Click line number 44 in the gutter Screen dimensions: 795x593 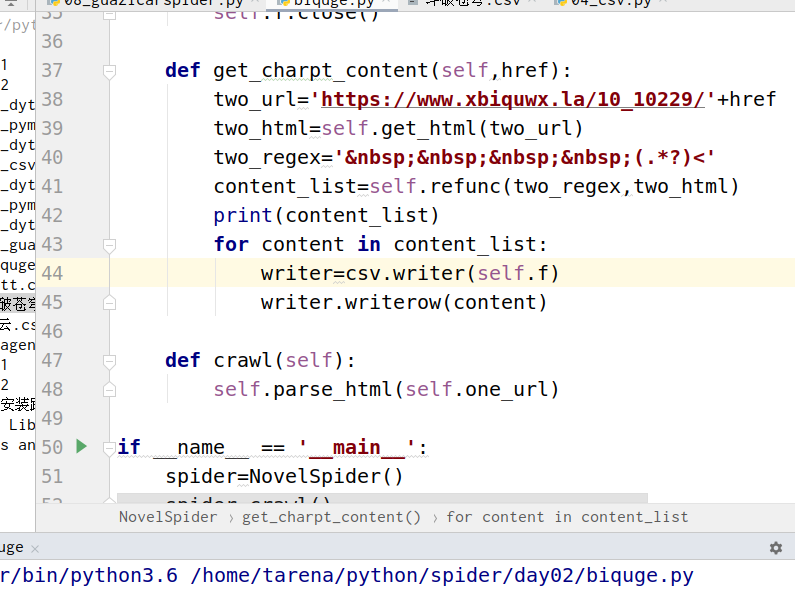tap(51, 274)
